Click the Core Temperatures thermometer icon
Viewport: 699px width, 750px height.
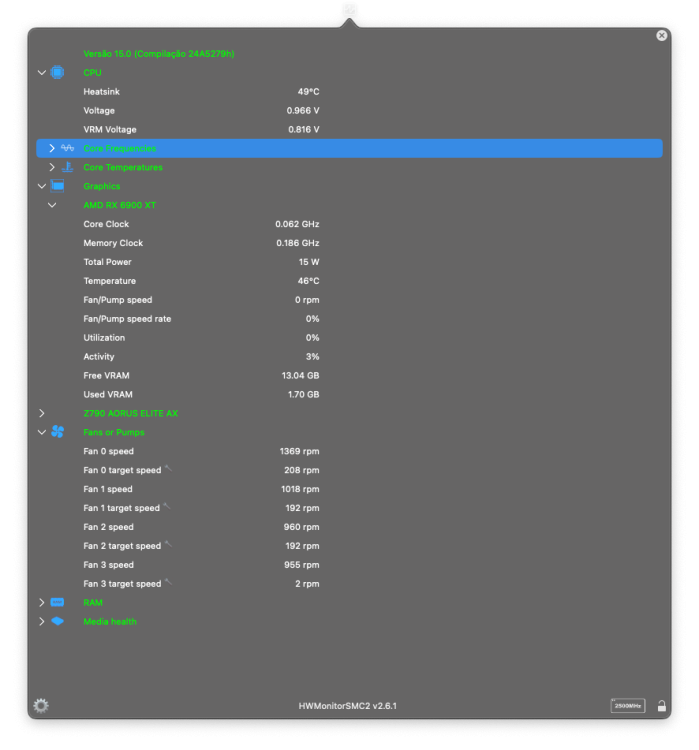point(67,167)
